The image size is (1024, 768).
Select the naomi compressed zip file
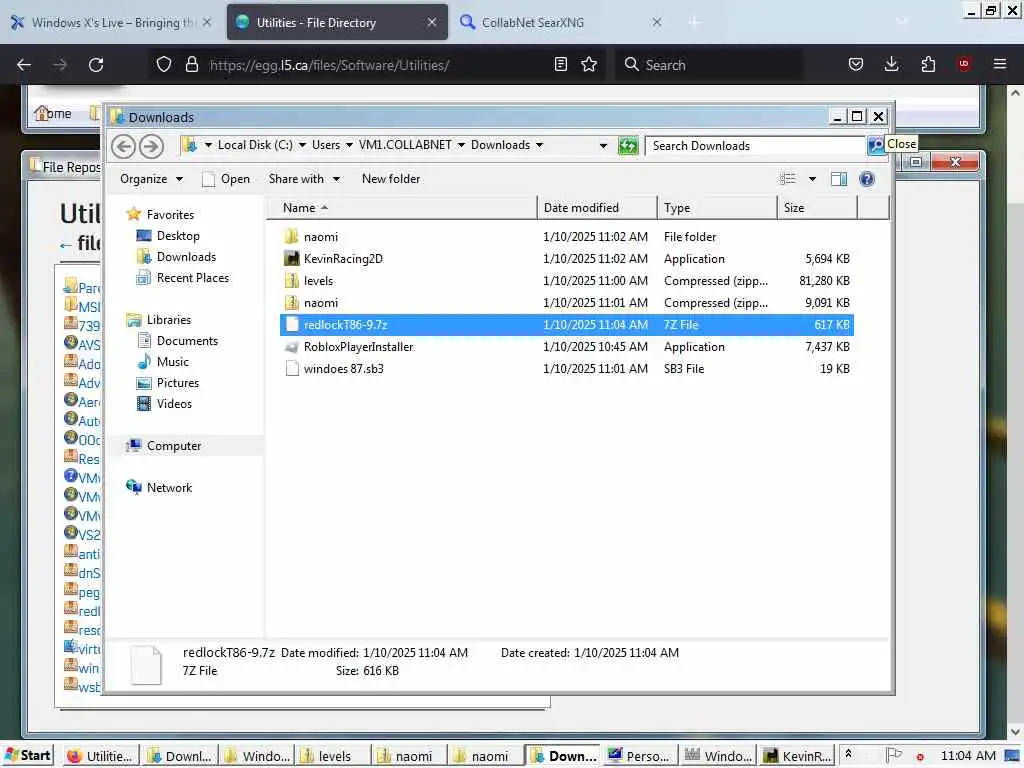point(567,303)
